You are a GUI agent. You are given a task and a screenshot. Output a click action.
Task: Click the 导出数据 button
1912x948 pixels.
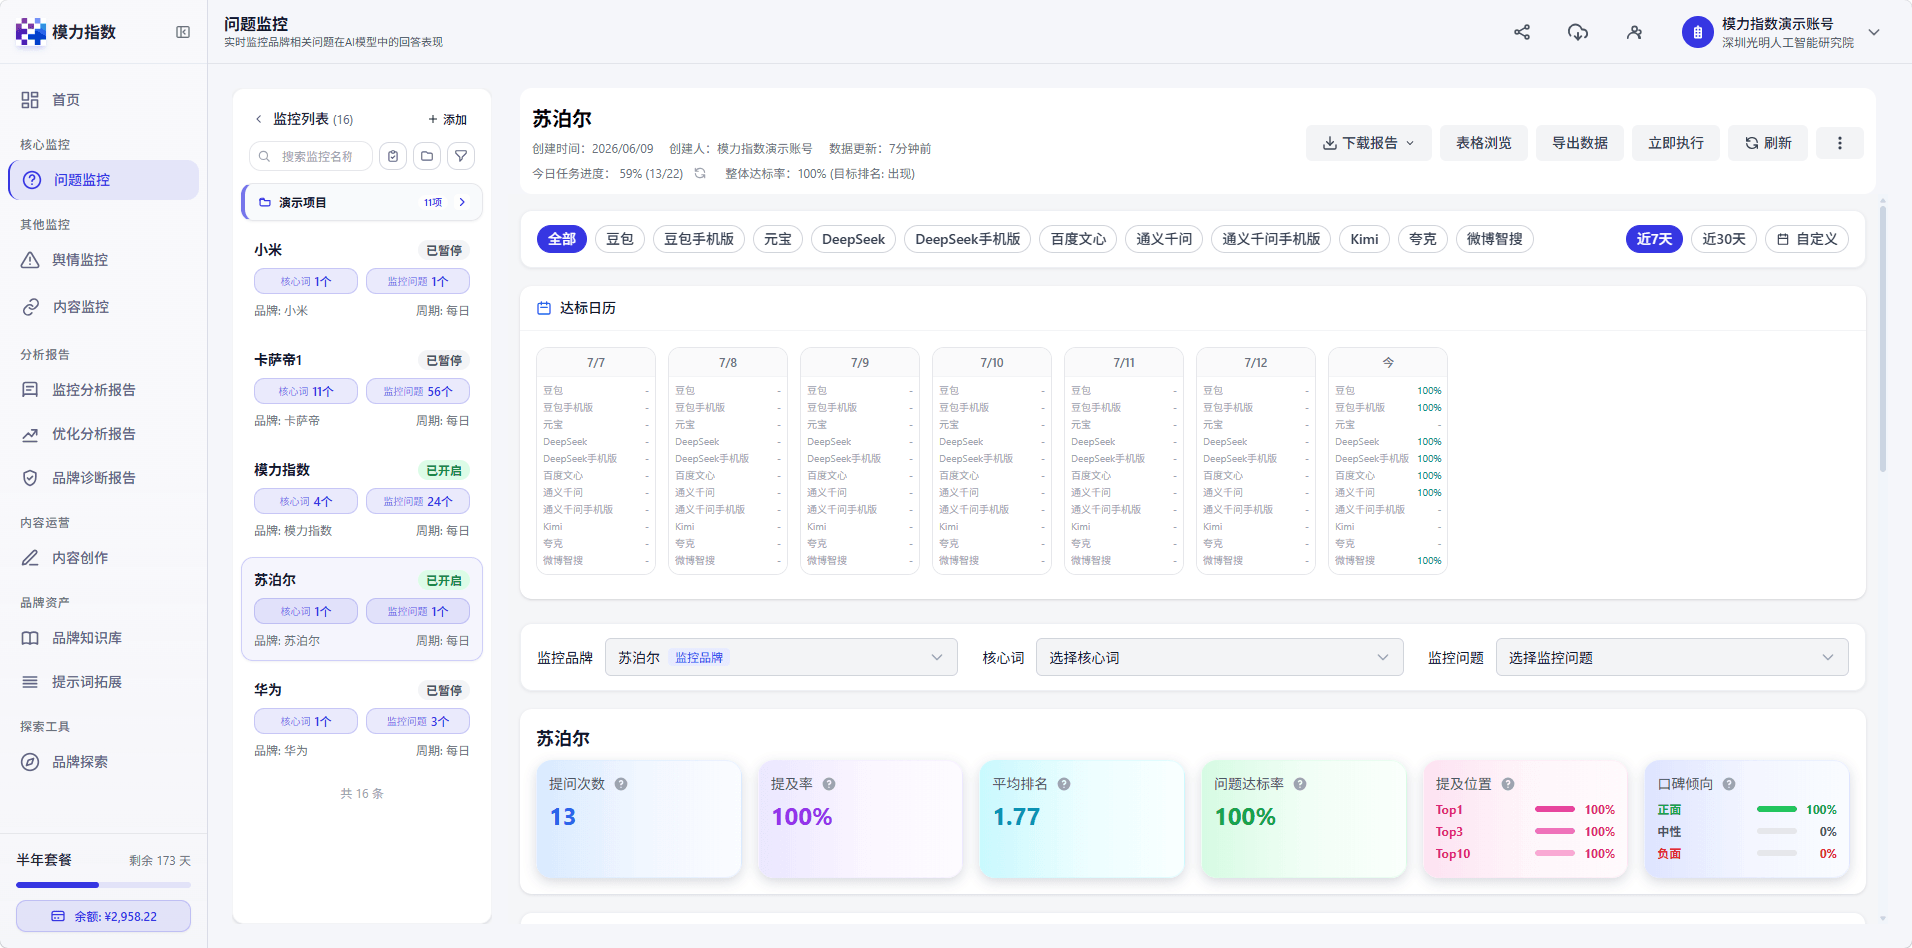[x=1580, y=143]
